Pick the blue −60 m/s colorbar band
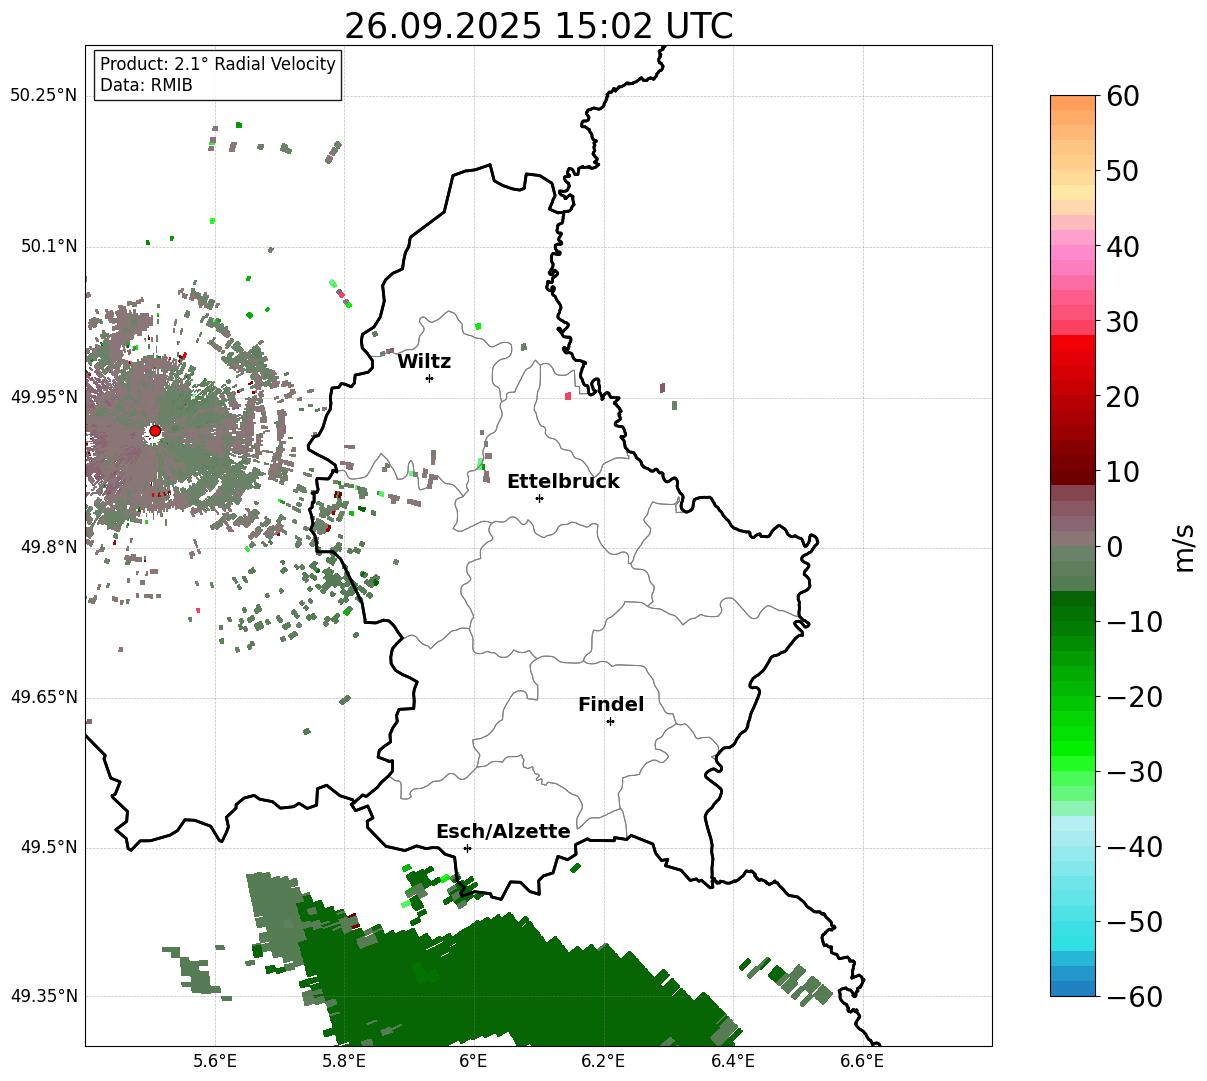The height and width of the screenshot is (1081, 1207). (1073, 989)
